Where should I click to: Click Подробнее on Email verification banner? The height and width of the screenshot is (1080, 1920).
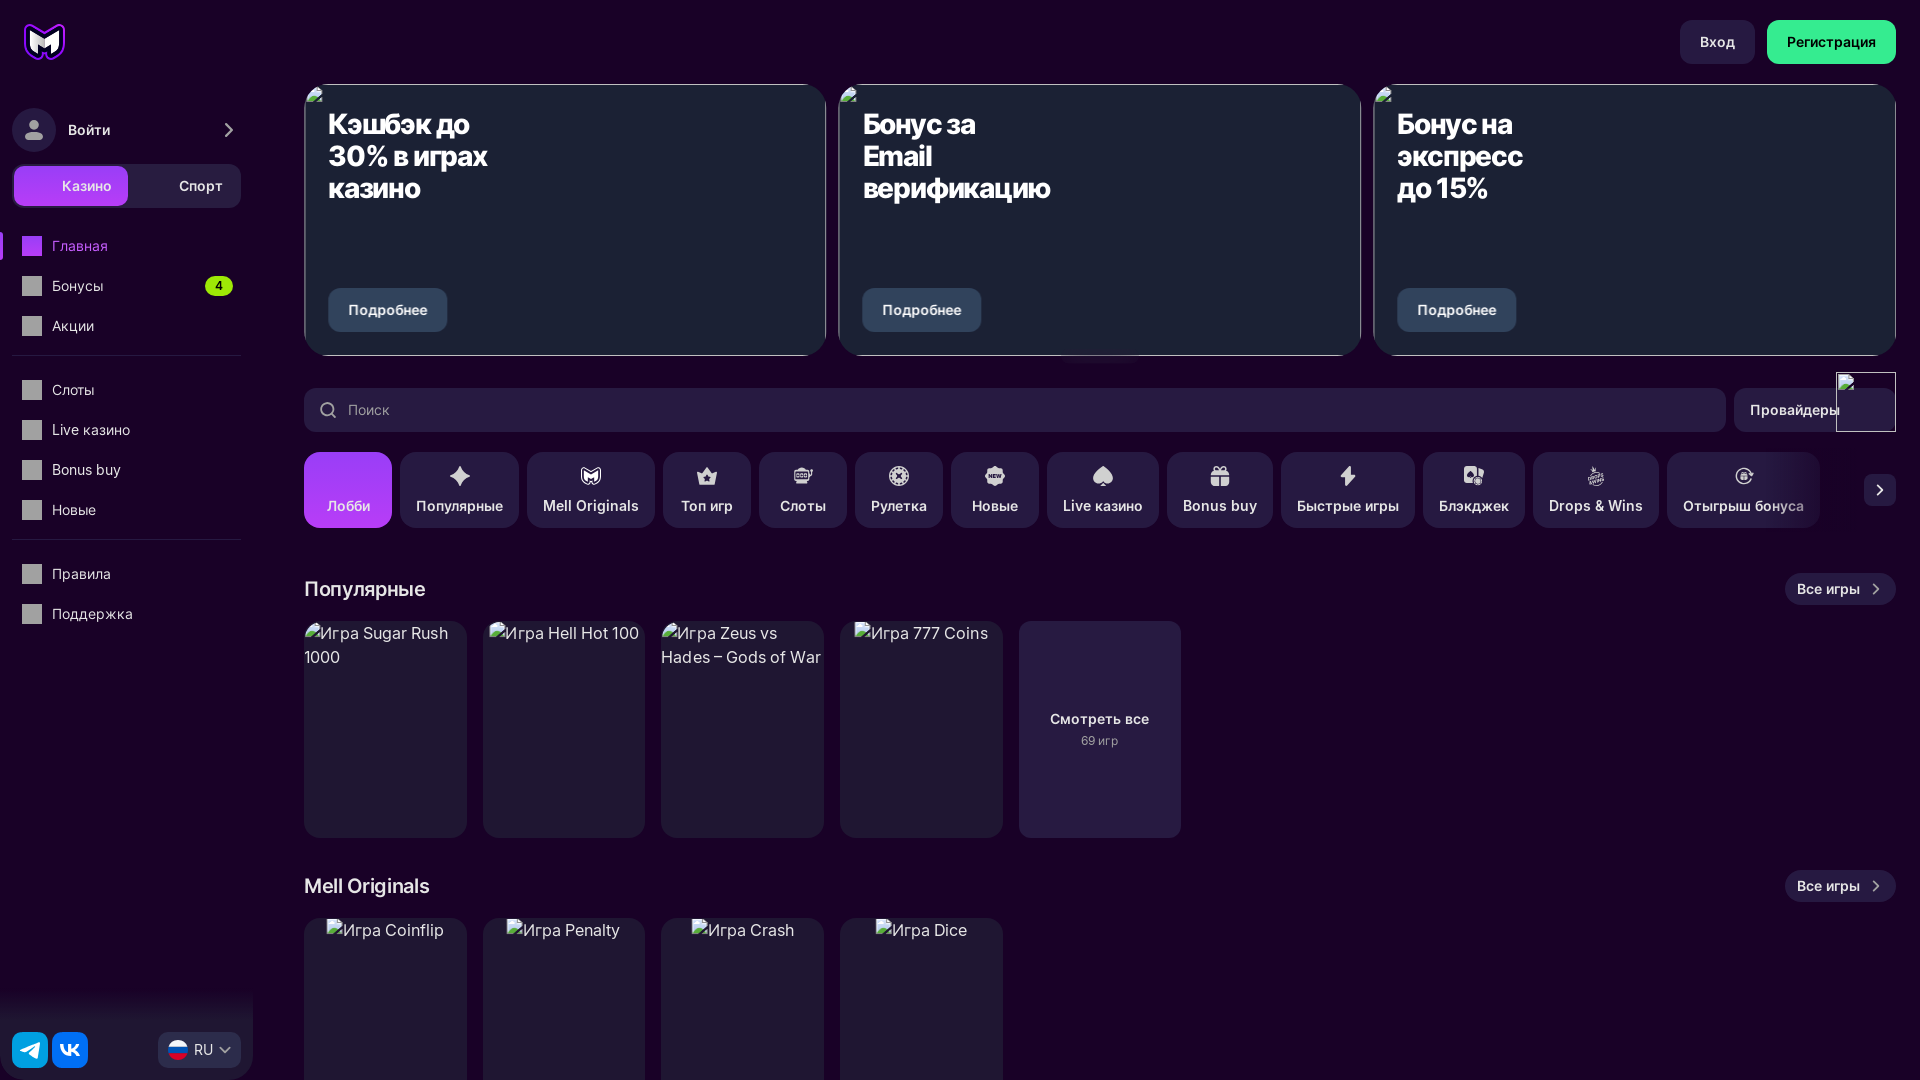[x=921, y=310]
